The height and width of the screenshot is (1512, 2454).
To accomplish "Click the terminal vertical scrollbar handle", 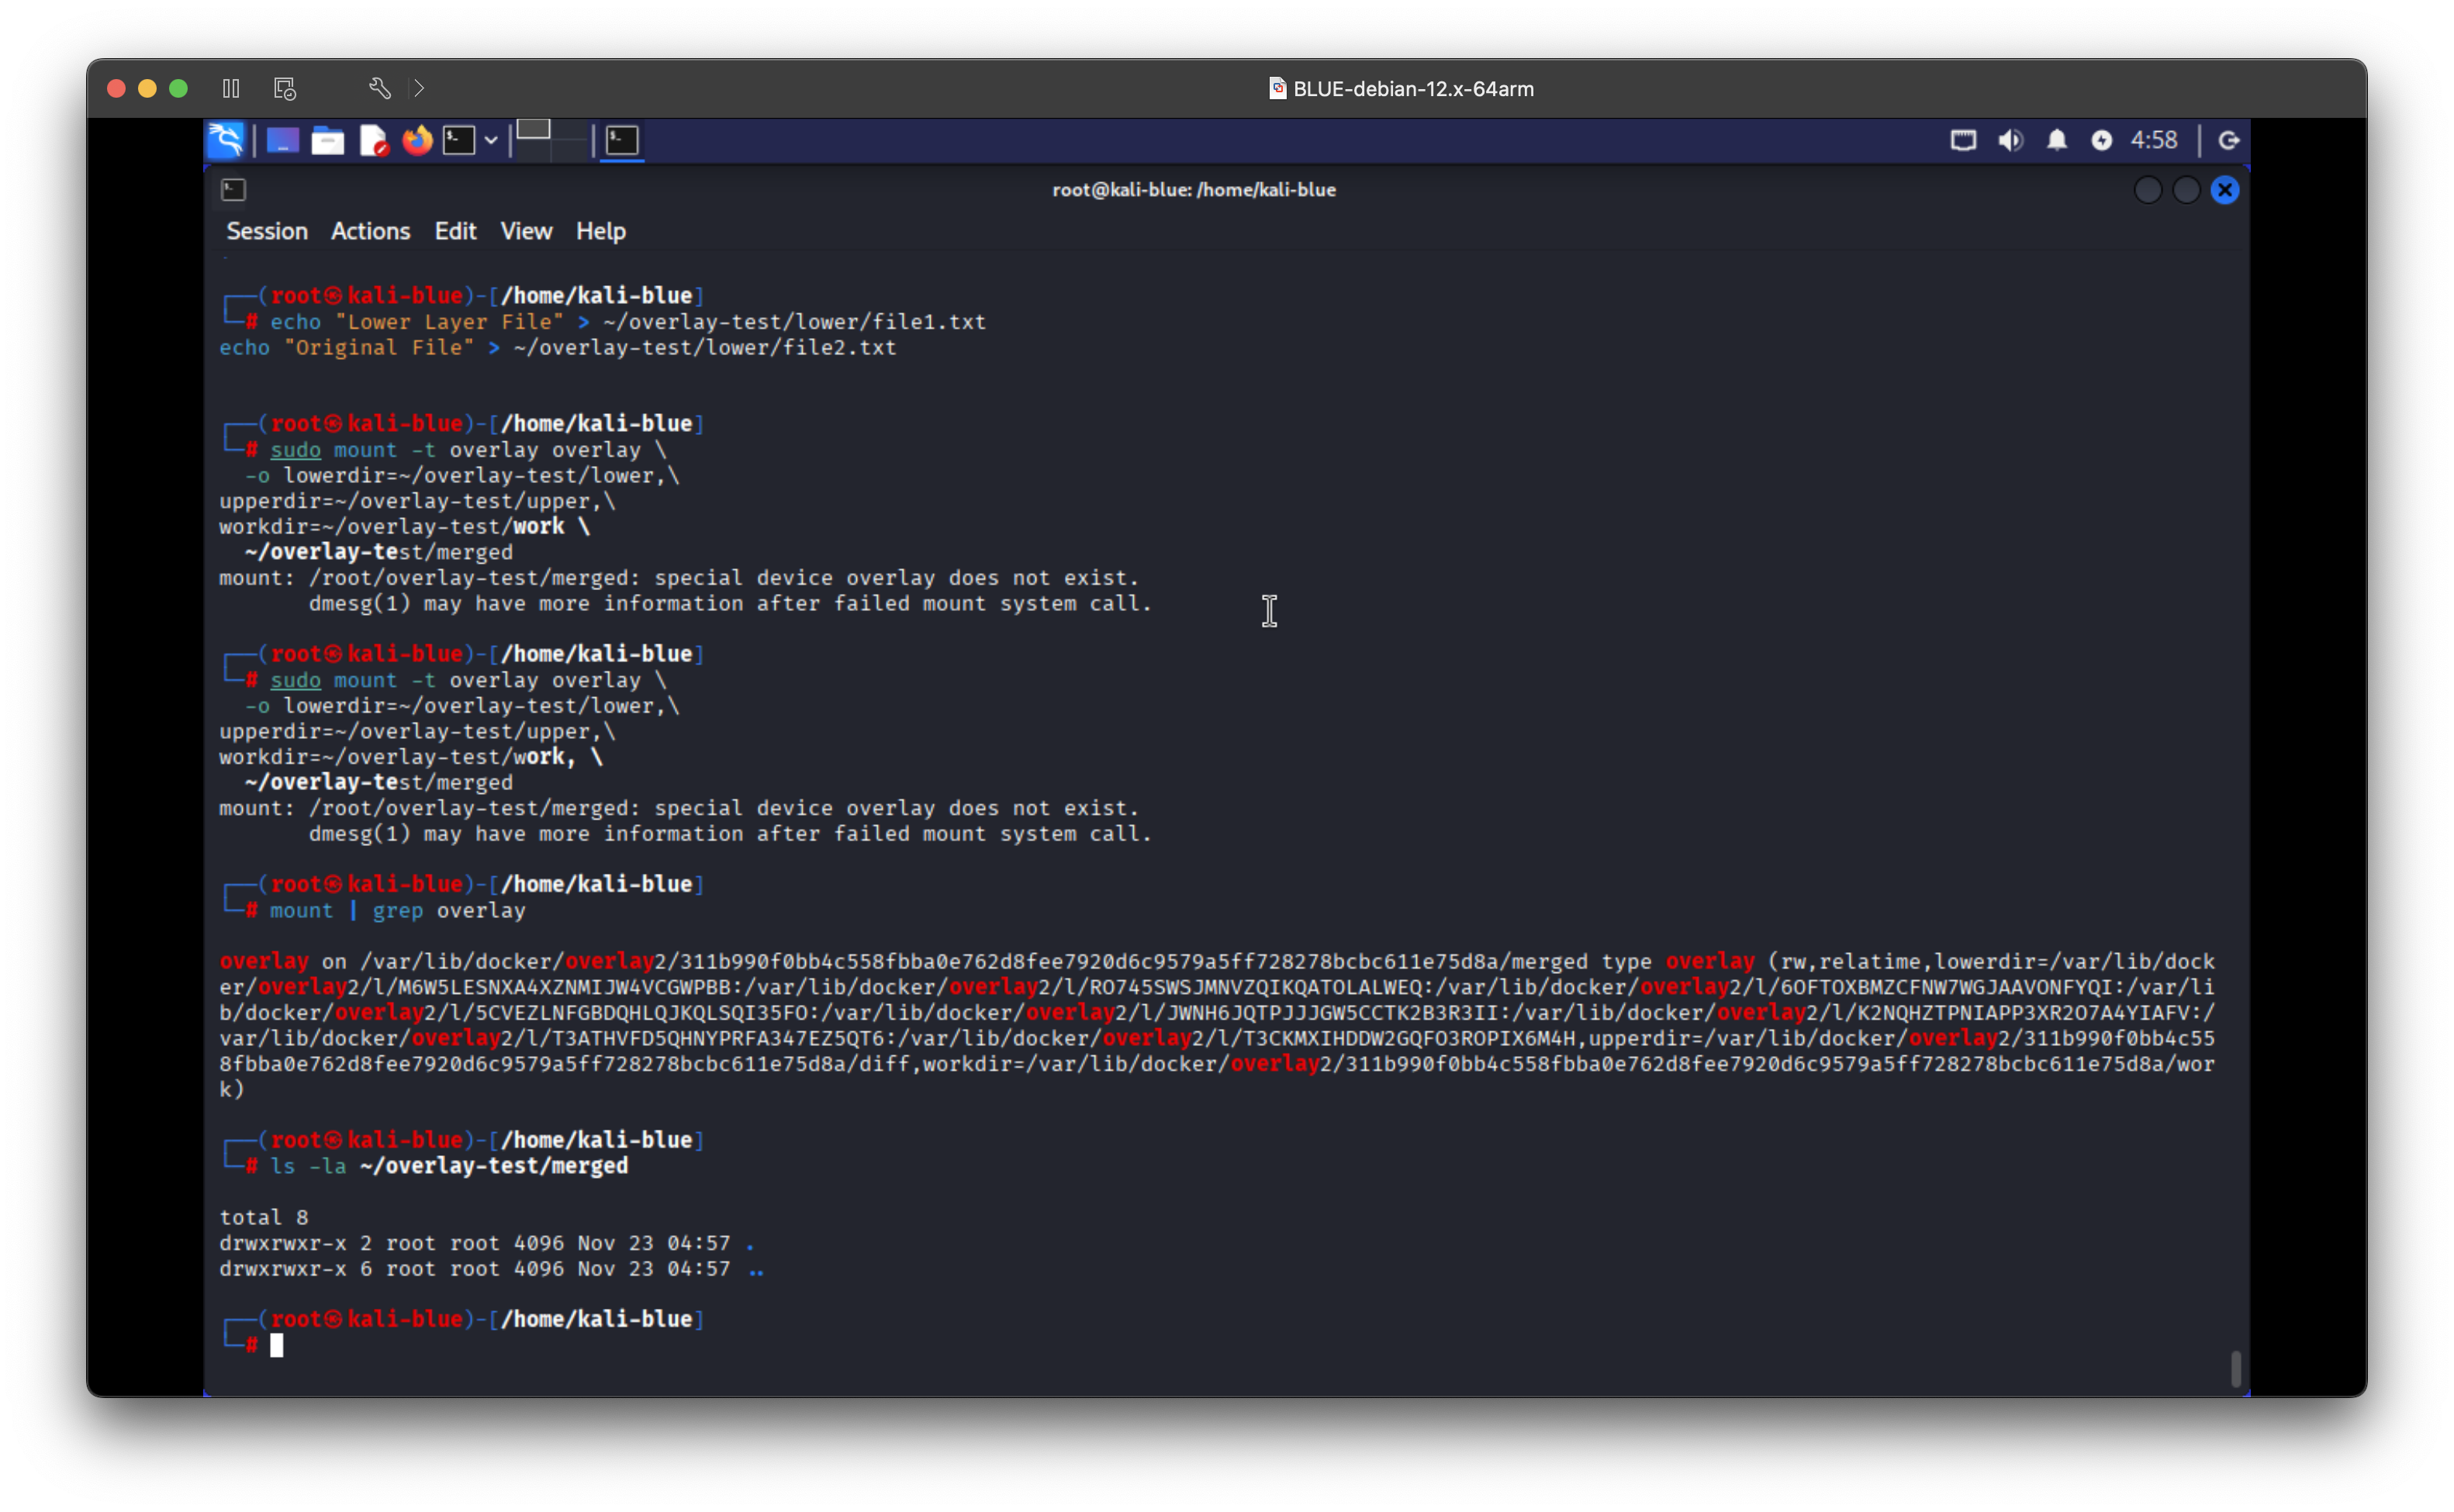I will 2236,1368.
